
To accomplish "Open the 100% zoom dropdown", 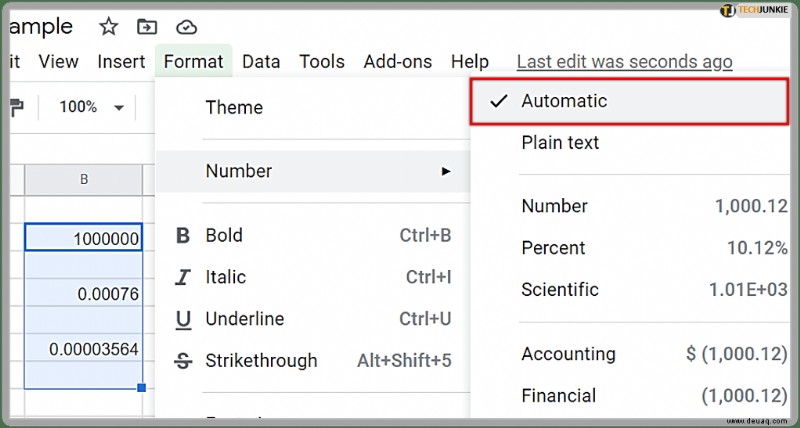I will point(91,107).
